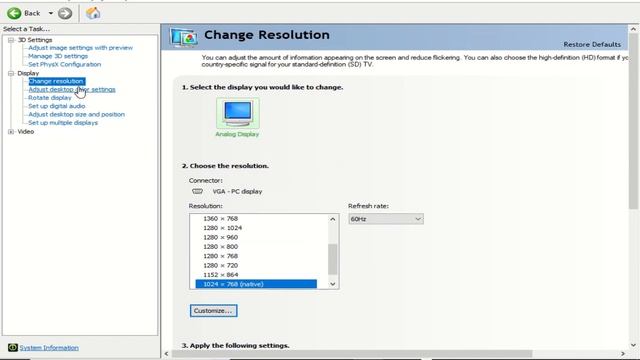Click resolution list scroll up arrow
Viewport: 640px width, 360px height.
(x=333, y=219)
